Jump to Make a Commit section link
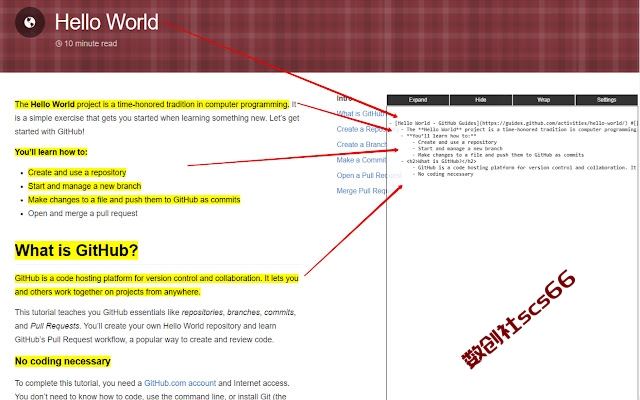The width and height of the screenshot is (640, 400). click(x=361, y=160)
